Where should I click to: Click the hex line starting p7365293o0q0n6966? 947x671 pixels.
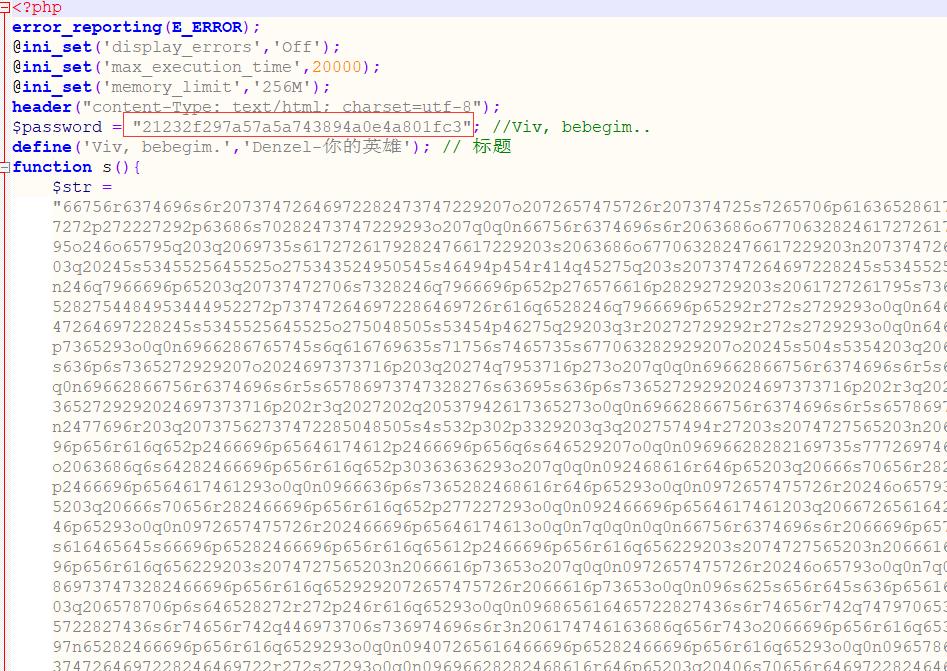499,346
